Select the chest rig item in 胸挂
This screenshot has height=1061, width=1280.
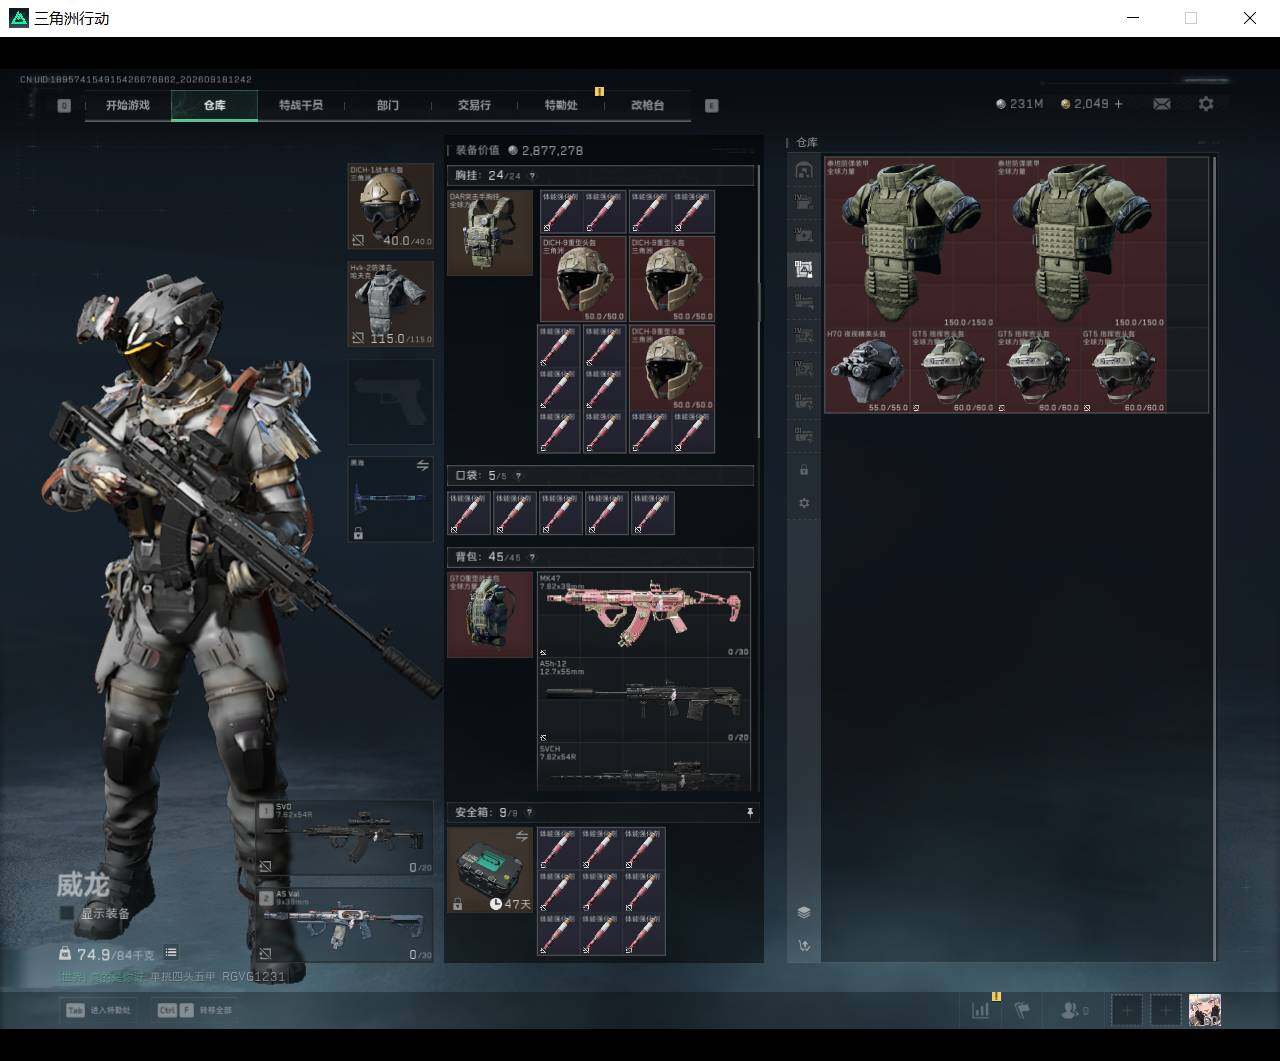(490, 233)
